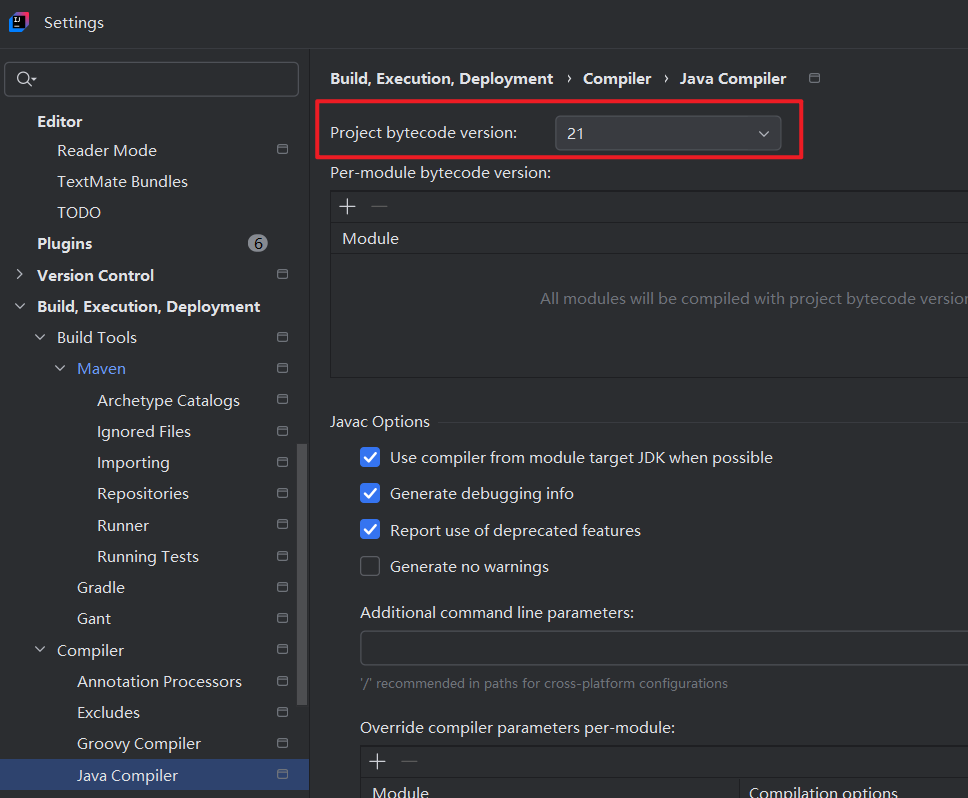Click the IntelliJ IDEA logo icon
This screenshot has height=798, width=968.
pos(19,22)
